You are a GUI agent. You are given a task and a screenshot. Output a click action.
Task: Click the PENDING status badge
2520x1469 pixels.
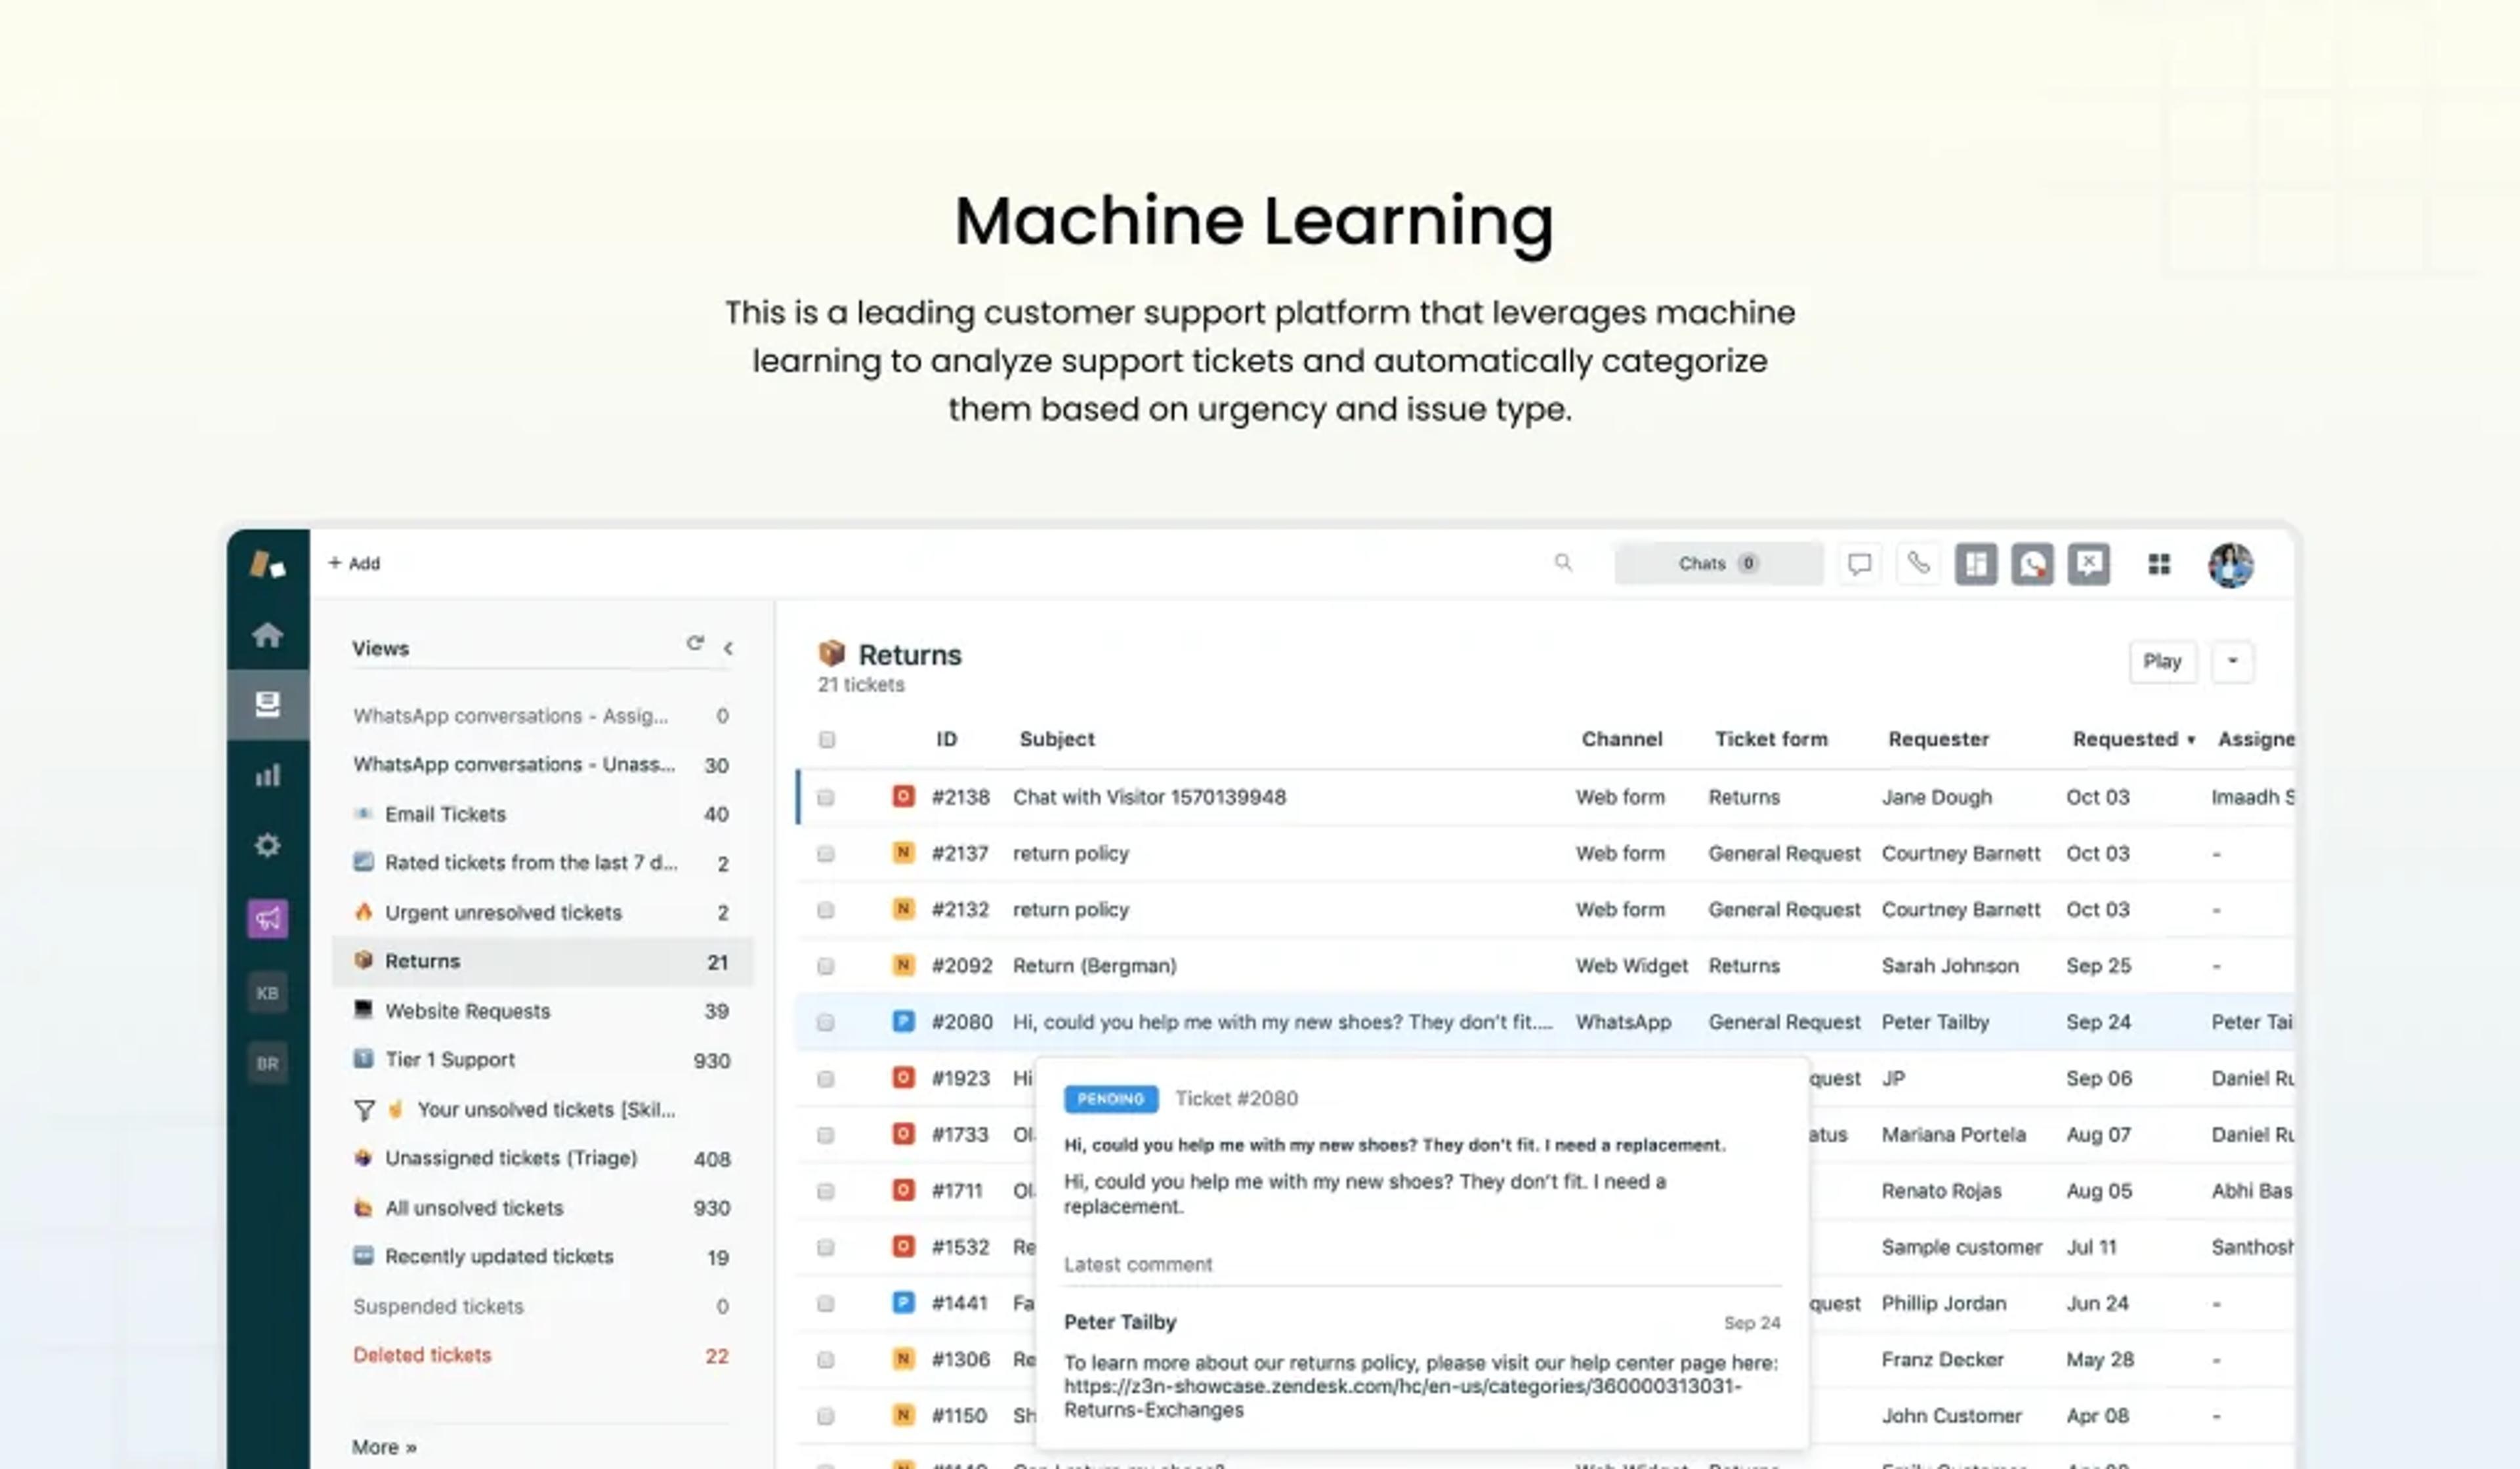pos(1110,1098)
